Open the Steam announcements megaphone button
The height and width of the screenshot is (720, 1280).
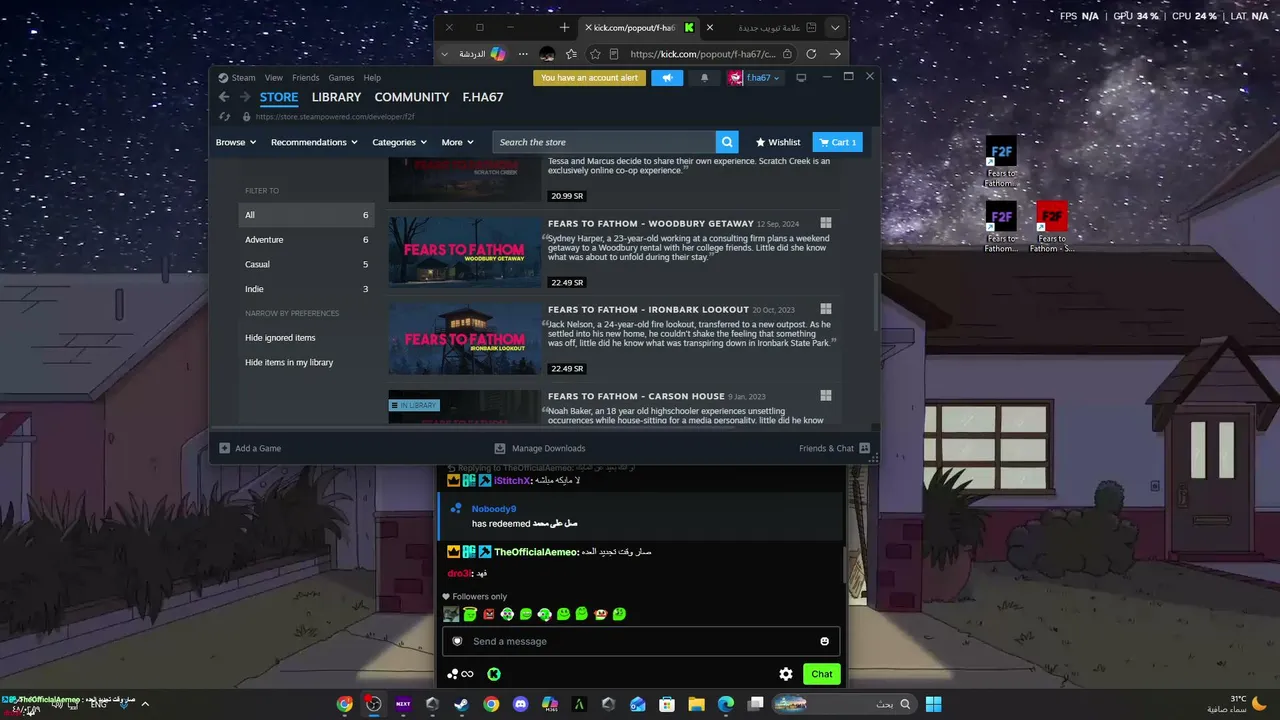[667, 78]
